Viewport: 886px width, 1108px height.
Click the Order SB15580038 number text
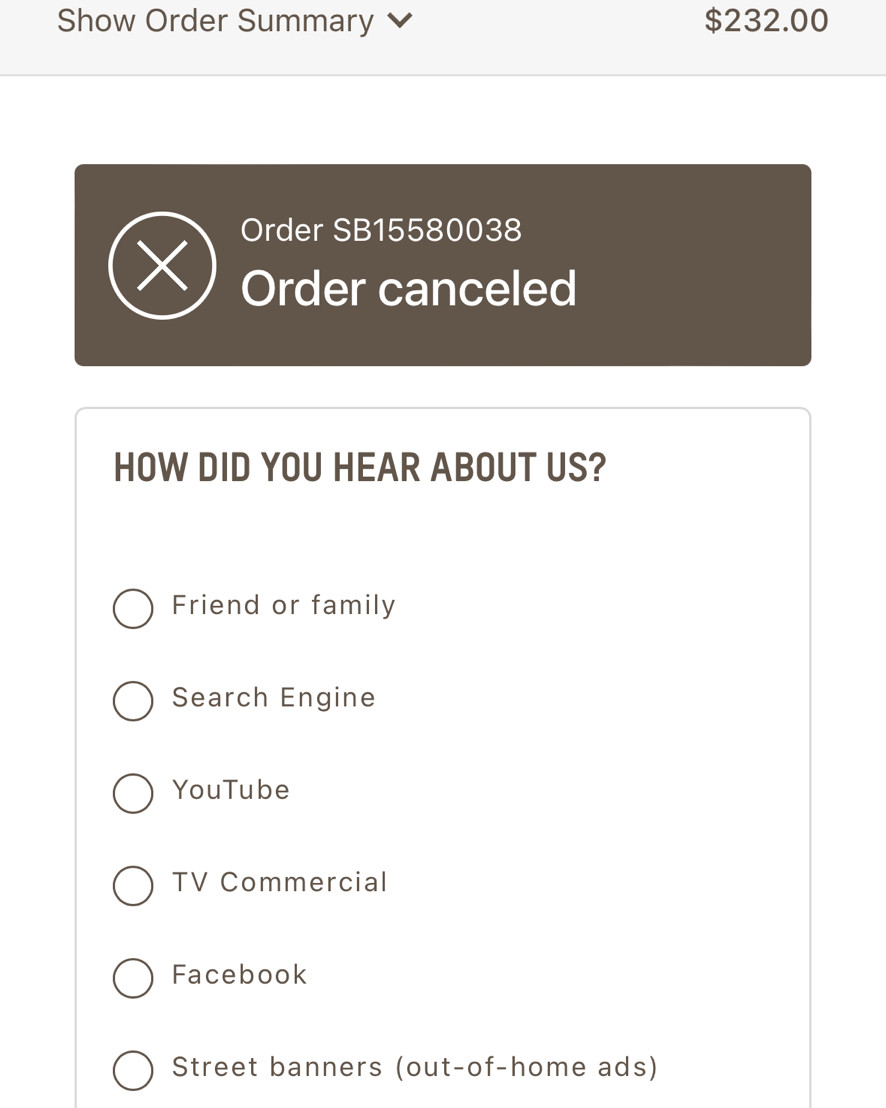point(381,230)
